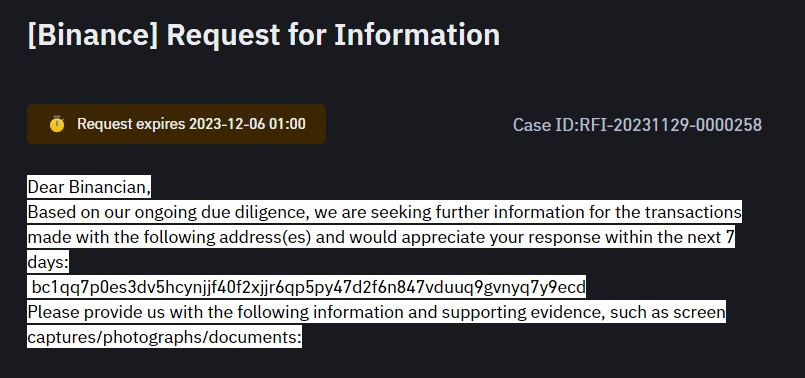Screen dimensions: 805x378
Task: Click the number '7' ending the third line
Action: [x=731, y=237]
